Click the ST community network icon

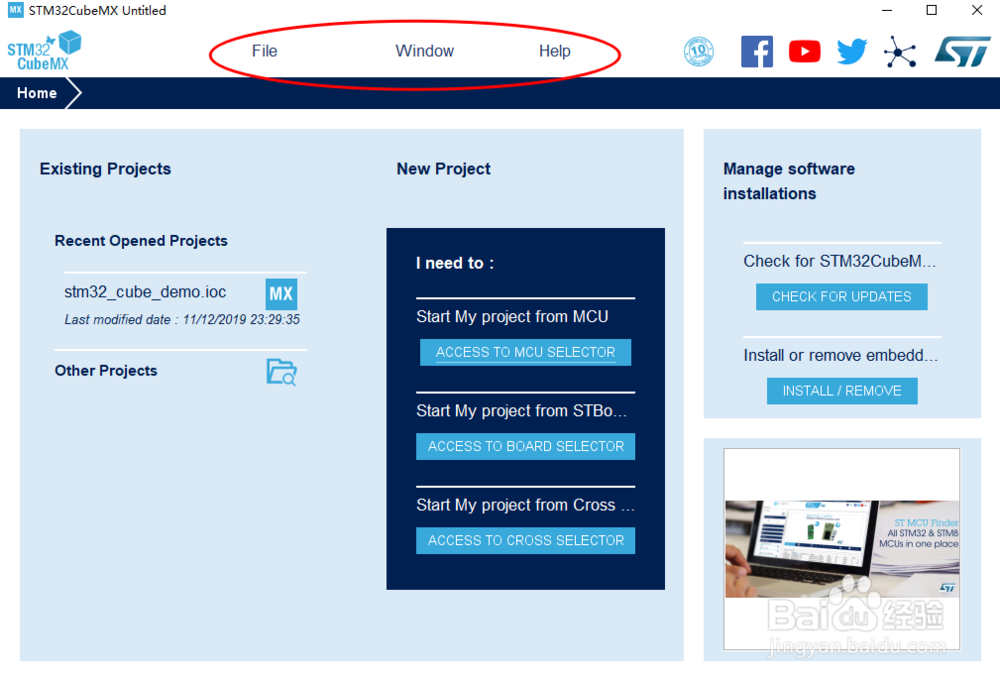click(900, 52)
